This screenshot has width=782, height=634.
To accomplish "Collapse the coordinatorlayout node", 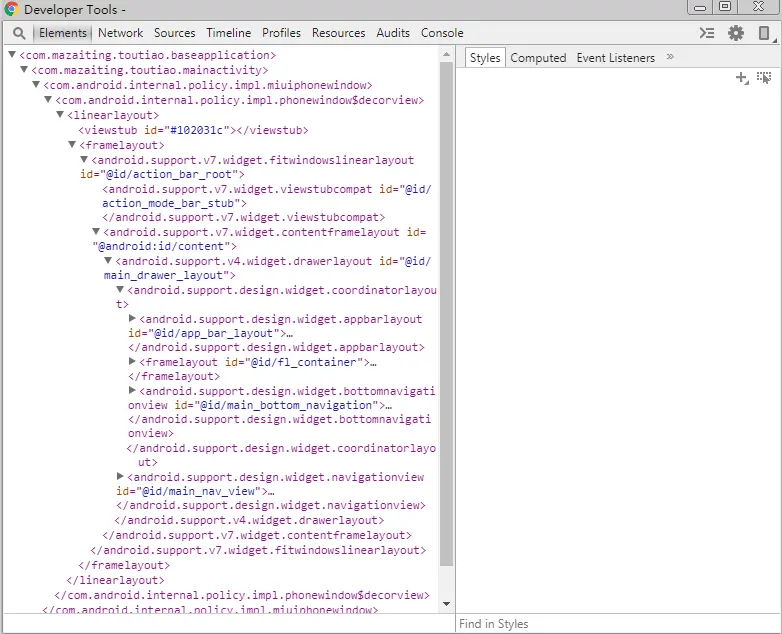I will click(x=120, y=289).
